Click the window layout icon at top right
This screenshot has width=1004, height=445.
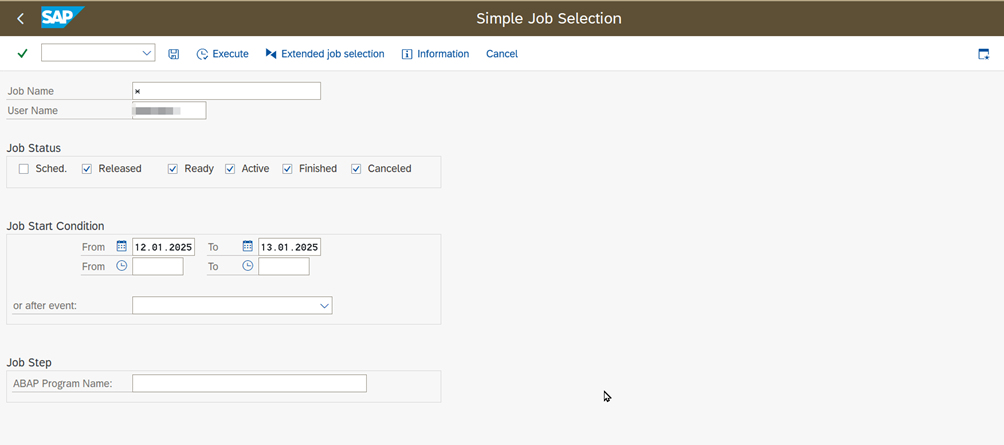tap(983, 54)
